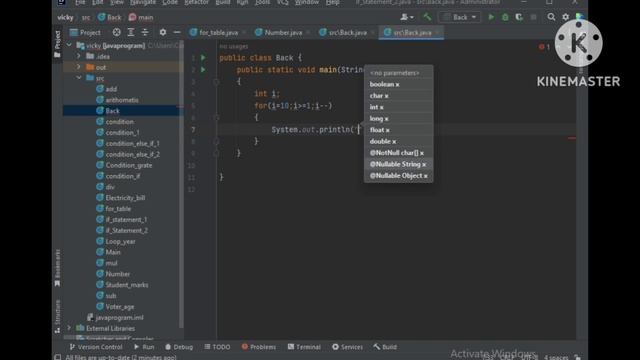Hide Project panel with minus icon
The height and width of the screenshot is (360, 640).
coord(177,32)
